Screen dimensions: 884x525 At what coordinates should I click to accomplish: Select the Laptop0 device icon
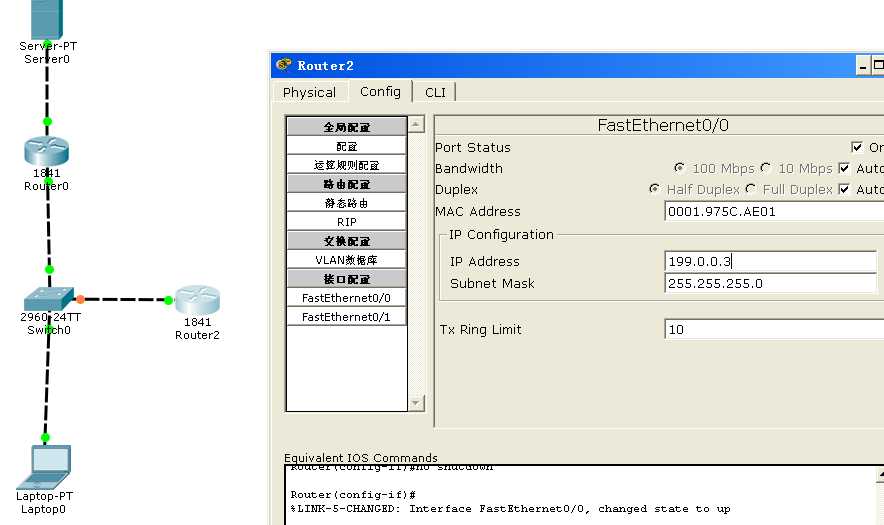pos(45,467)
